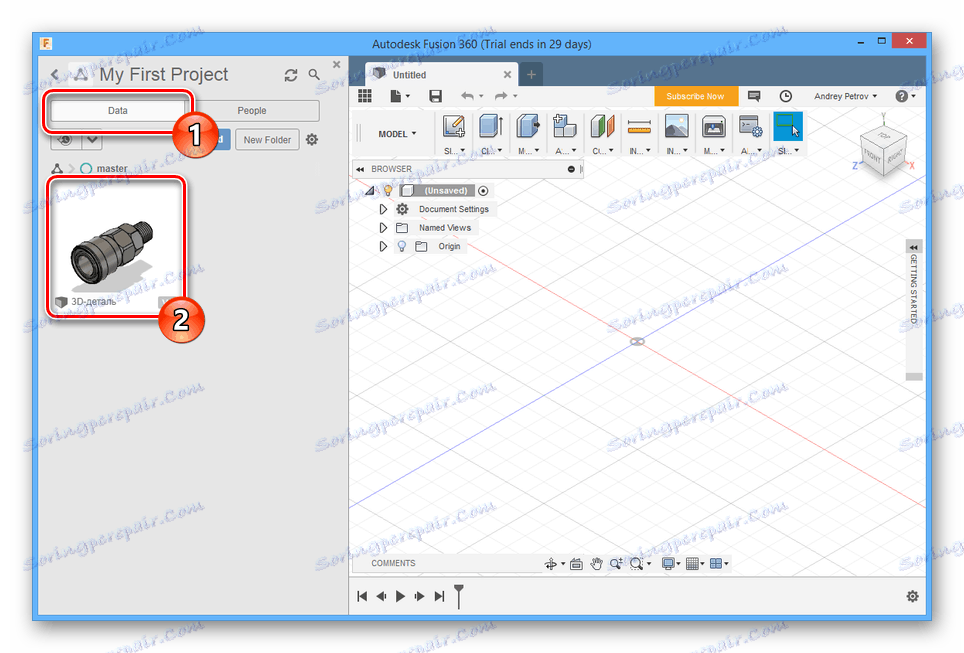Open the File menu icon
Image resolution: width=964 pixels, height=653 pixels.
coord(400,96)
